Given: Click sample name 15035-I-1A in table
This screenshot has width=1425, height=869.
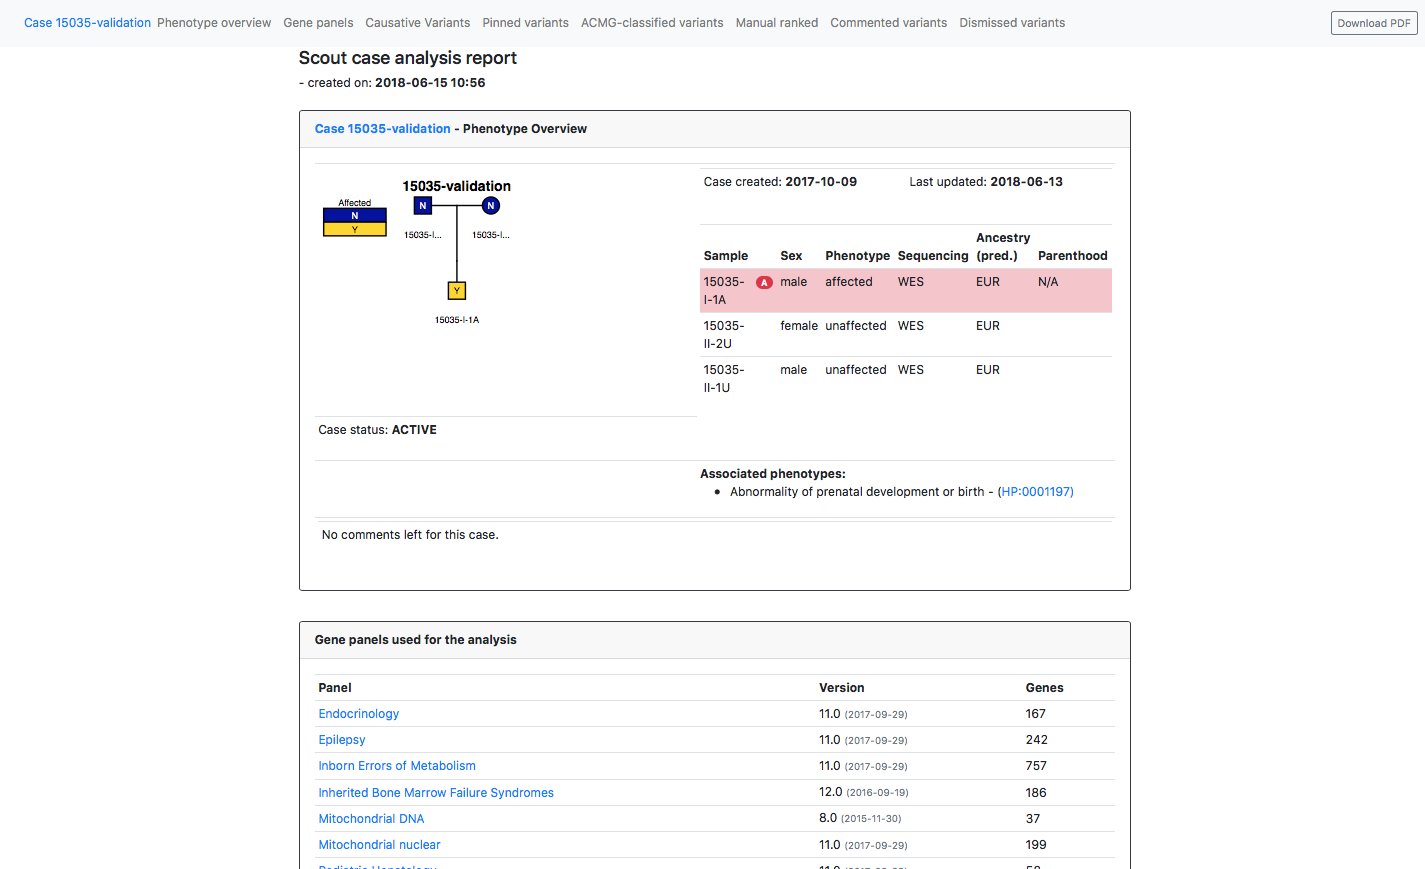Looking at the screenshot, I should point(724,291).
